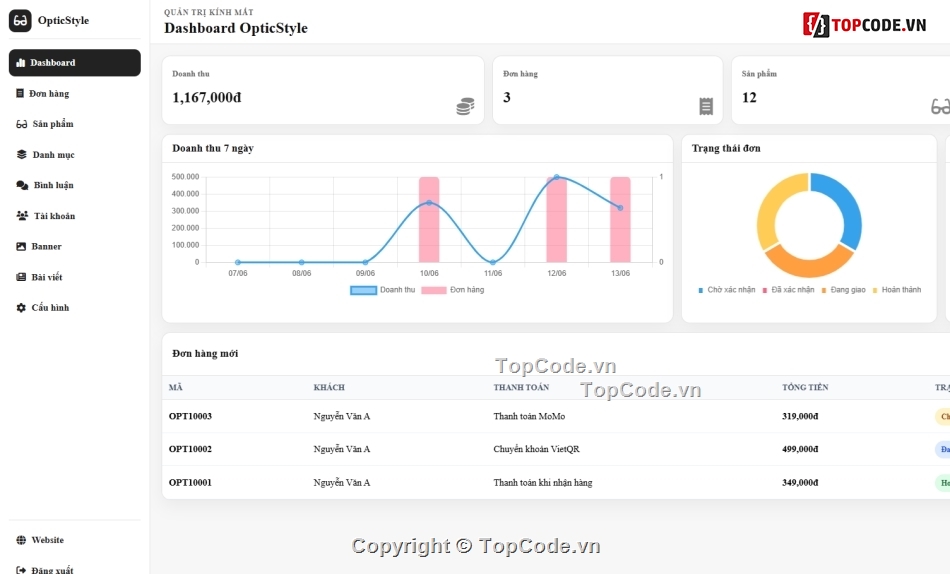Open the Banner management page
Image resolution: width=950 pixels, height=574 pixels.
75,246
